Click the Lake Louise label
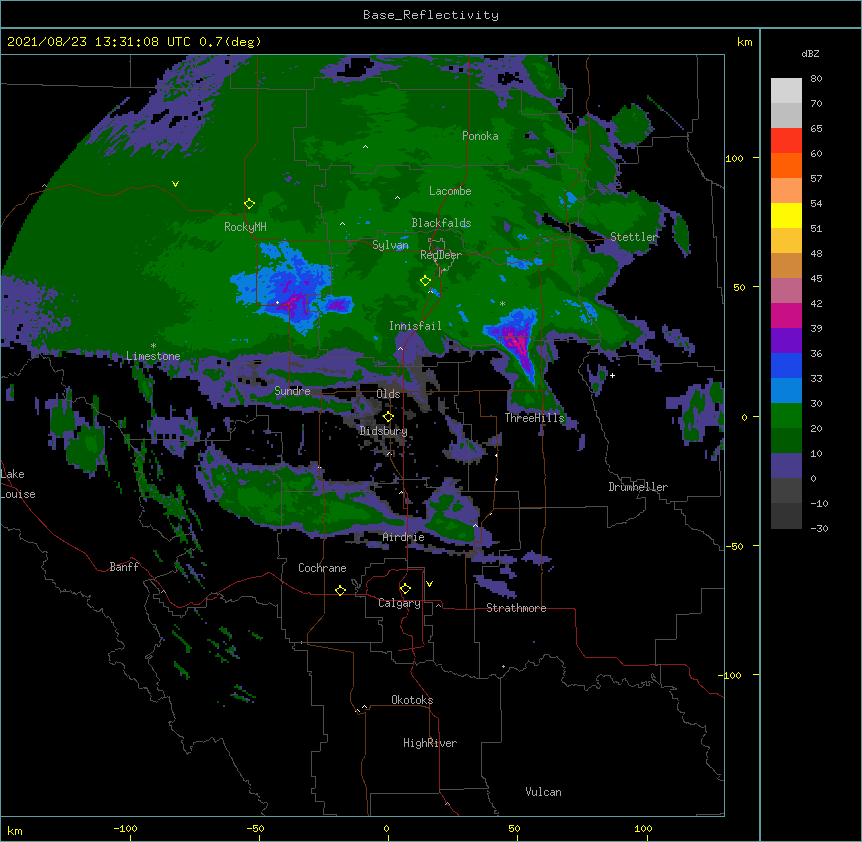Image resolution: width=862 pixels, height=842 pixels. 18,484
